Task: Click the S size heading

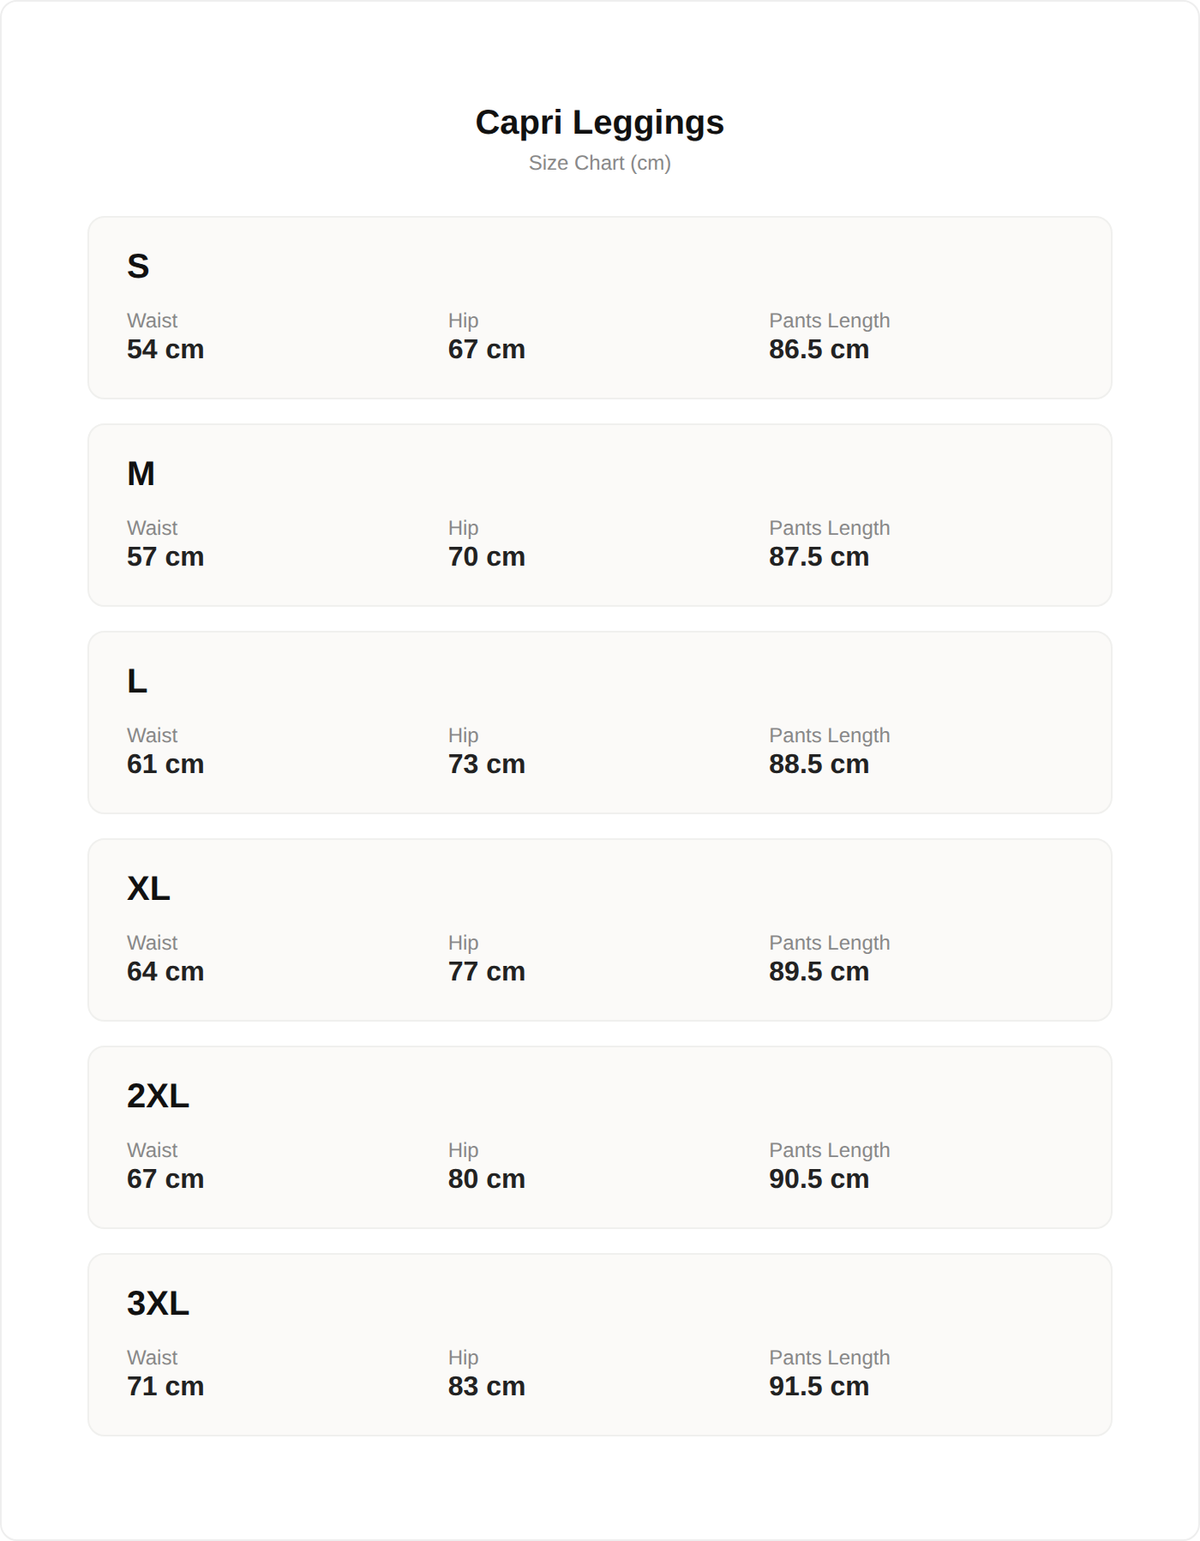Action: coord(138,266)
